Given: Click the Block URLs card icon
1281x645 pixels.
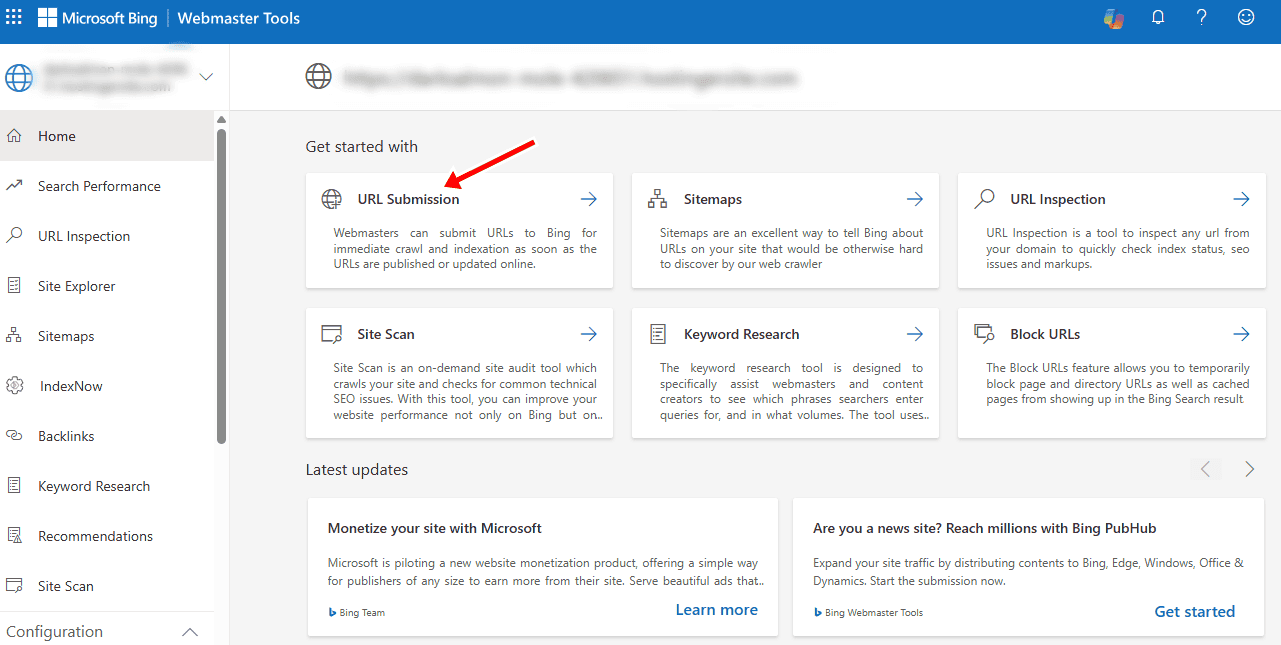Looking at the screenshot, I should tap(984, 333).
